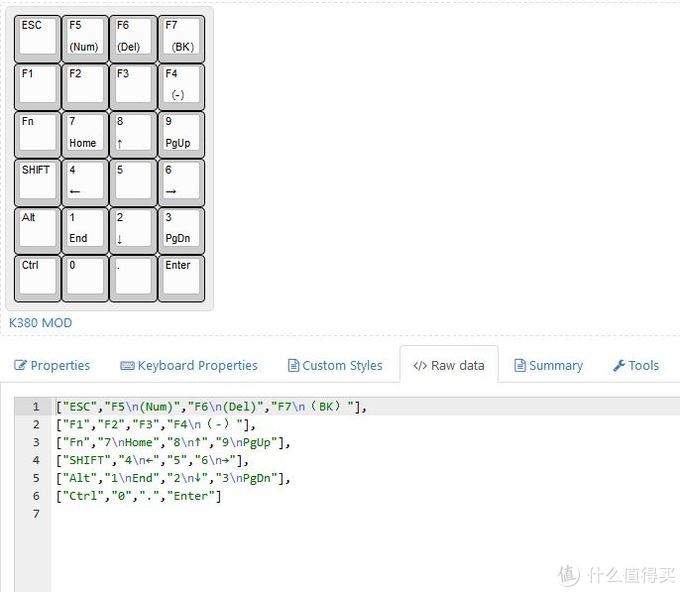Click the Properties tab edit icon
Viewport: 680px width, 592px height.
point(20,366)
